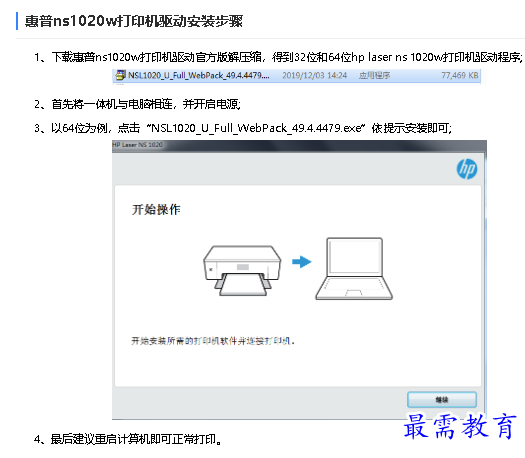Click the 开始操作 heading in the installer
The height and width of the screenshot is (458, 525).
pyautogui.click(x=156, y=210)
